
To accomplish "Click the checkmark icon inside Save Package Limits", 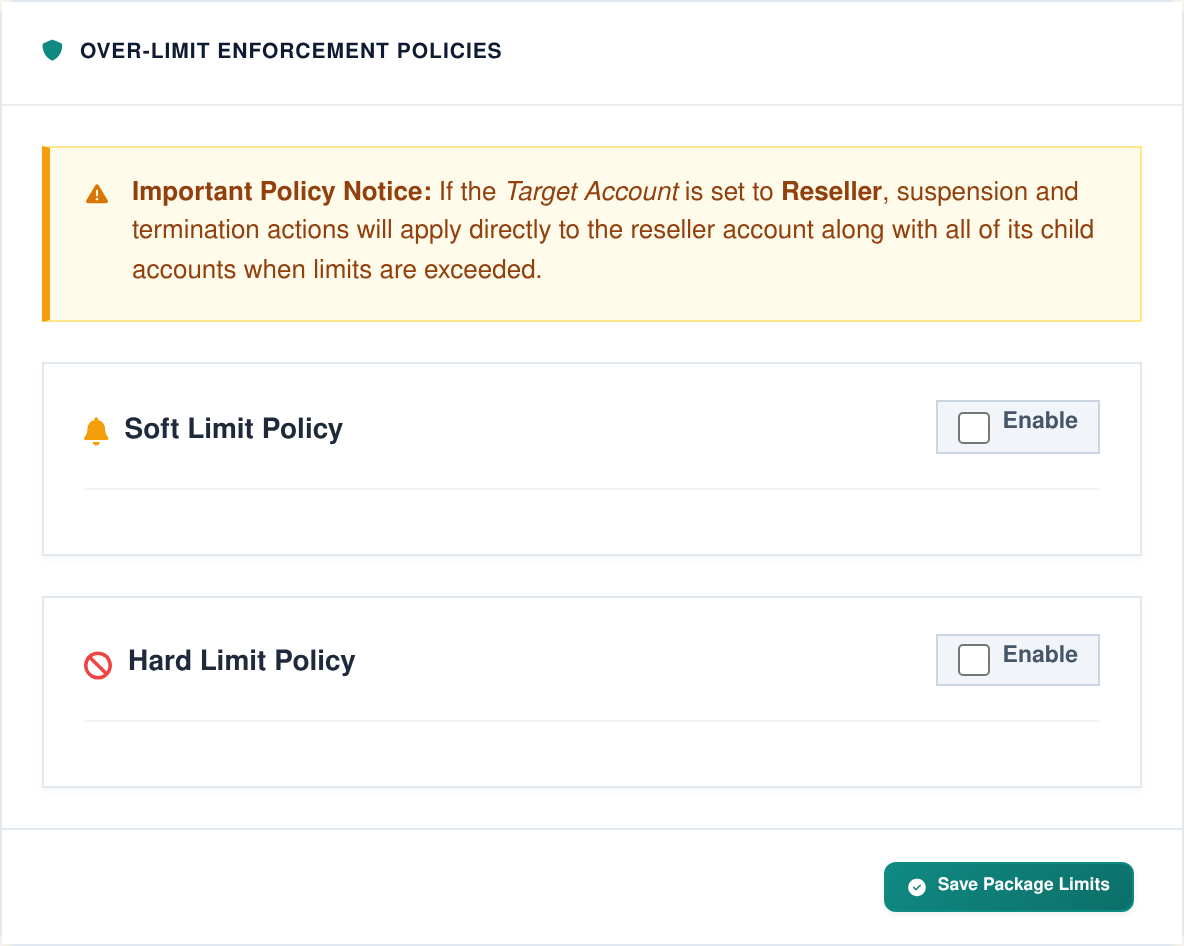I will 917,886.
